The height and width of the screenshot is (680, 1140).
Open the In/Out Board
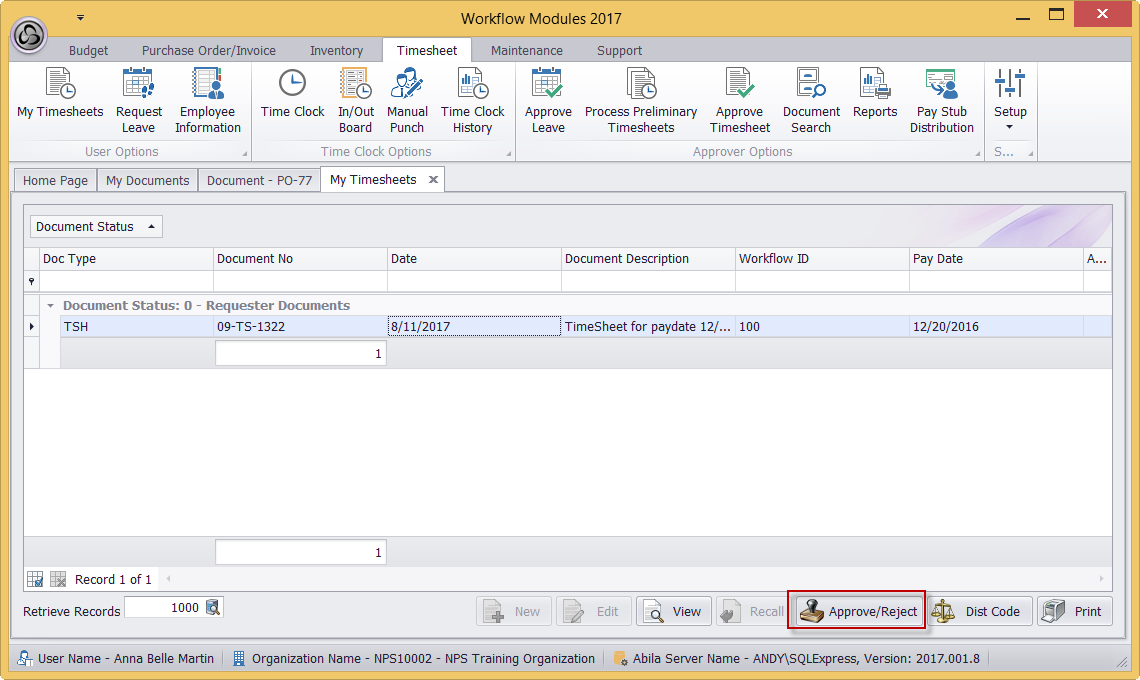coord(355,100)
